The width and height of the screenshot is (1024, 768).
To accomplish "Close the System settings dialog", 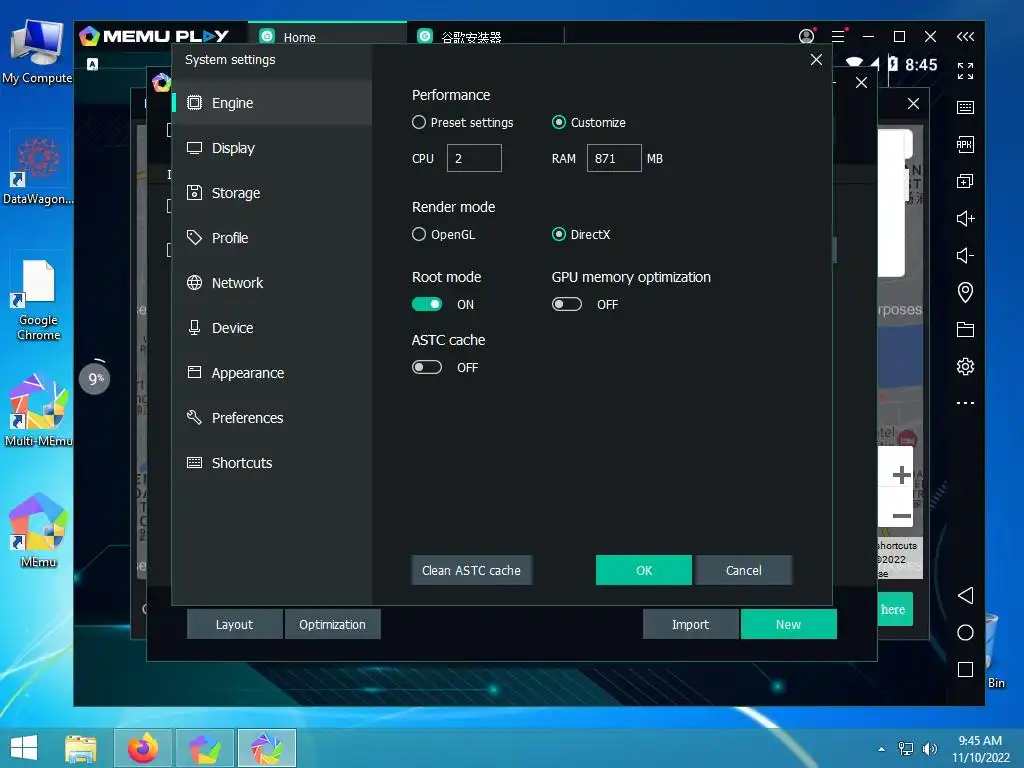I will click(x=816, y=59).
